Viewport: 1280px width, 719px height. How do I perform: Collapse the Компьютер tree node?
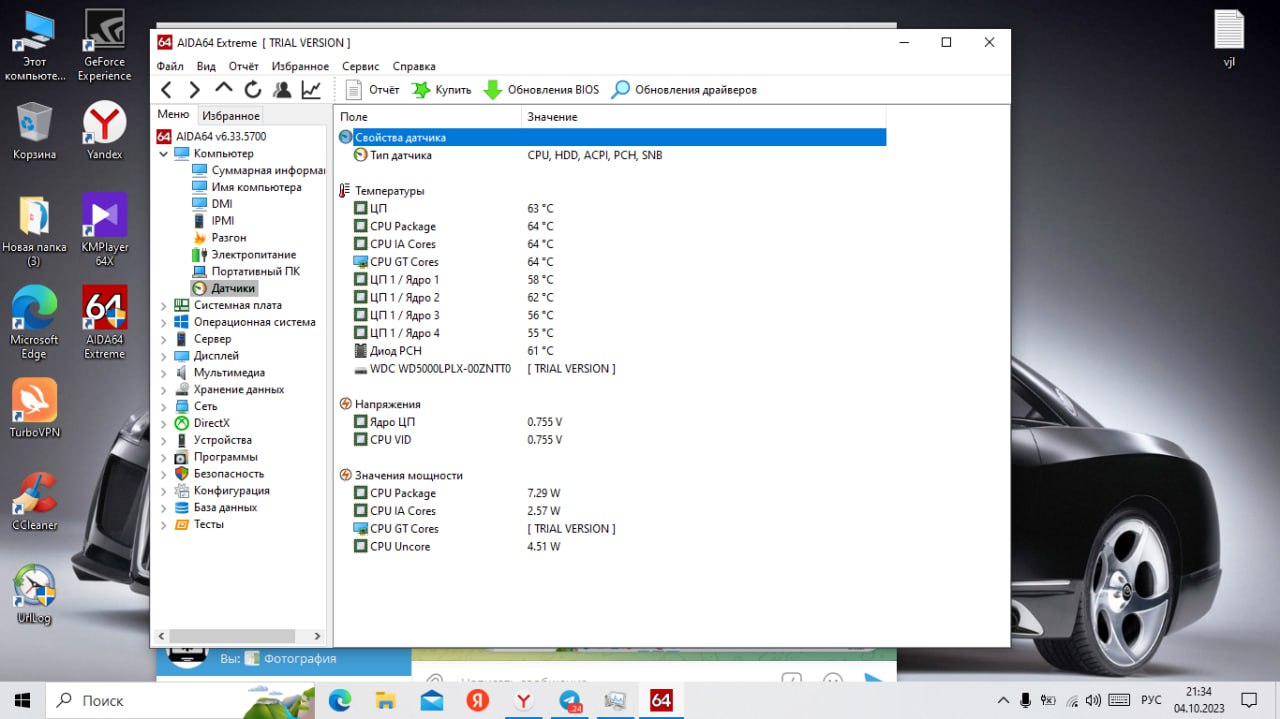click(164, 154)
